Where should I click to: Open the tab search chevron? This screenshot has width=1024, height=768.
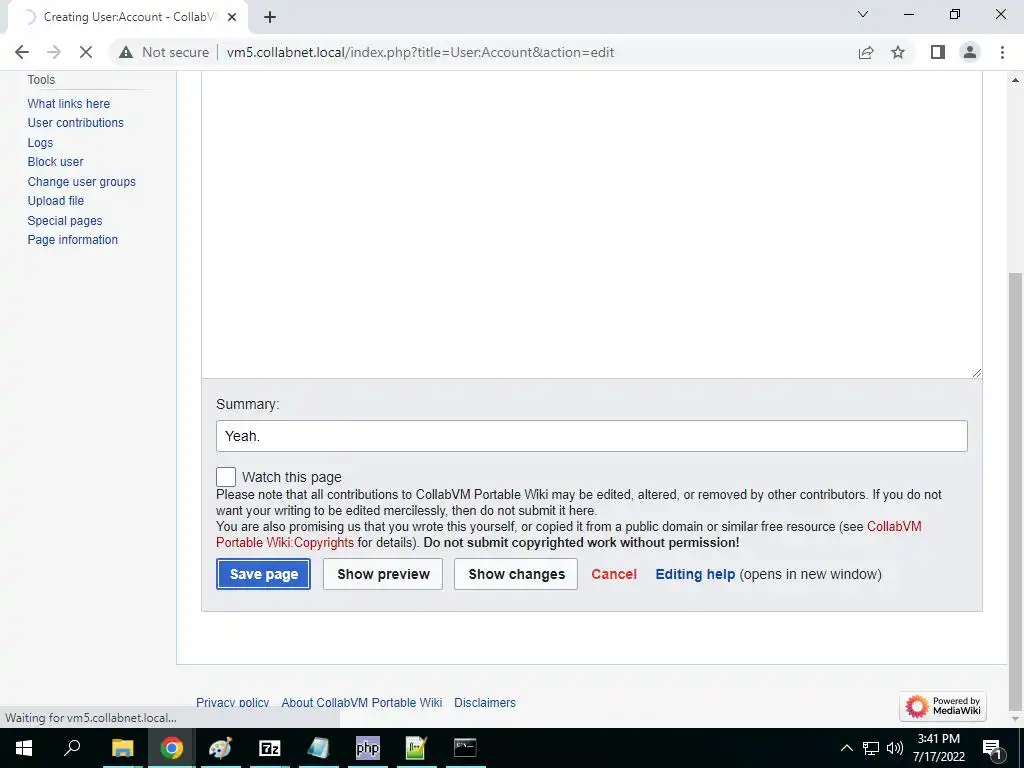pyautogui.click(x=863, y=14)
